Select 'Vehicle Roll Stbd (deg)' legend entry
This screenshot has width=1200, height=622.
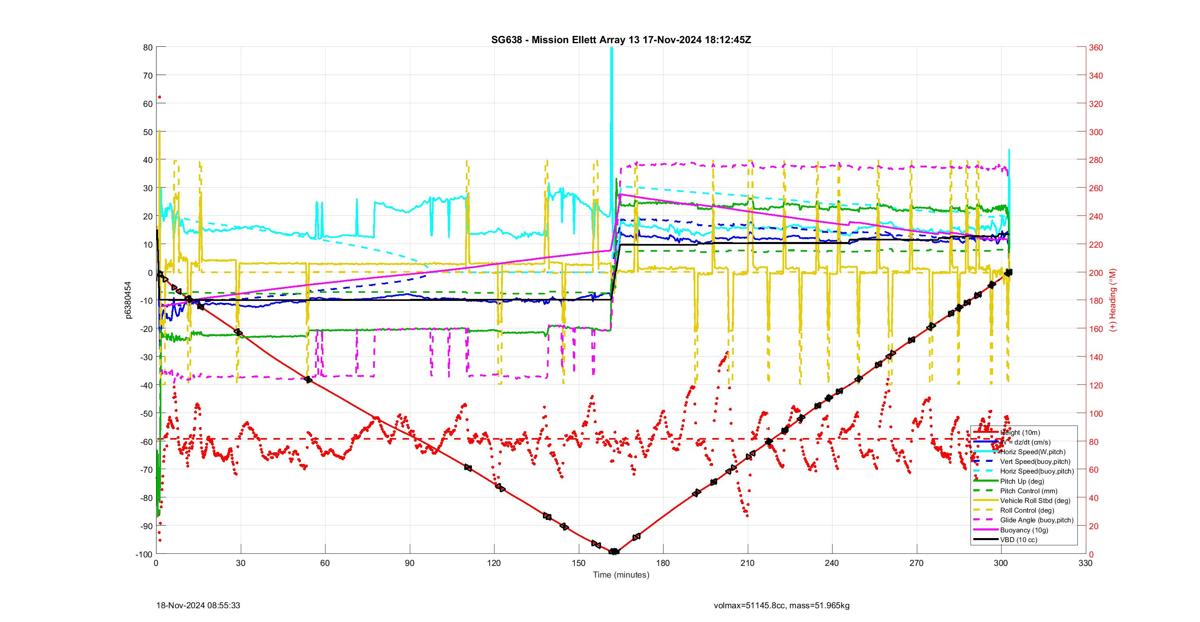point(1035,500)
